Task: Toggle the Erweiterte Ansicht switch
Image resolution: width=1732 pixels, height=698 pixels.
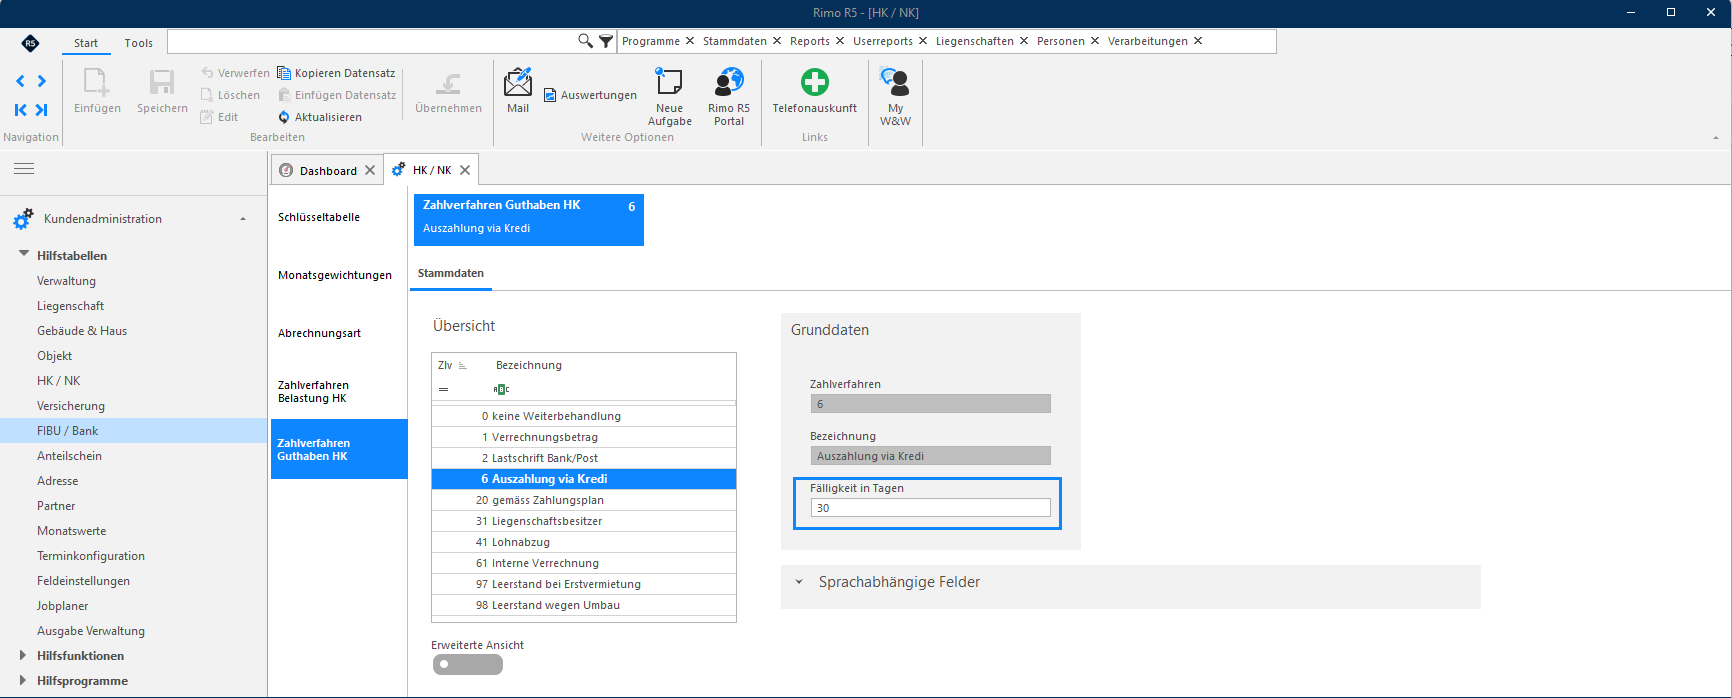Action: tap(468, 665)
